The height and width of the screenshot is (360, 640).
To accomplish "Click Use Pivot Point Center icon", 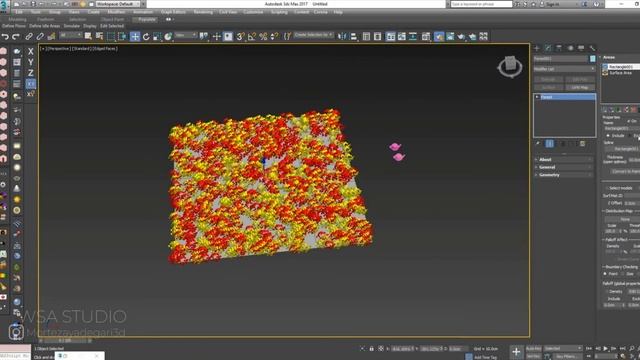I will coord(204,37).
